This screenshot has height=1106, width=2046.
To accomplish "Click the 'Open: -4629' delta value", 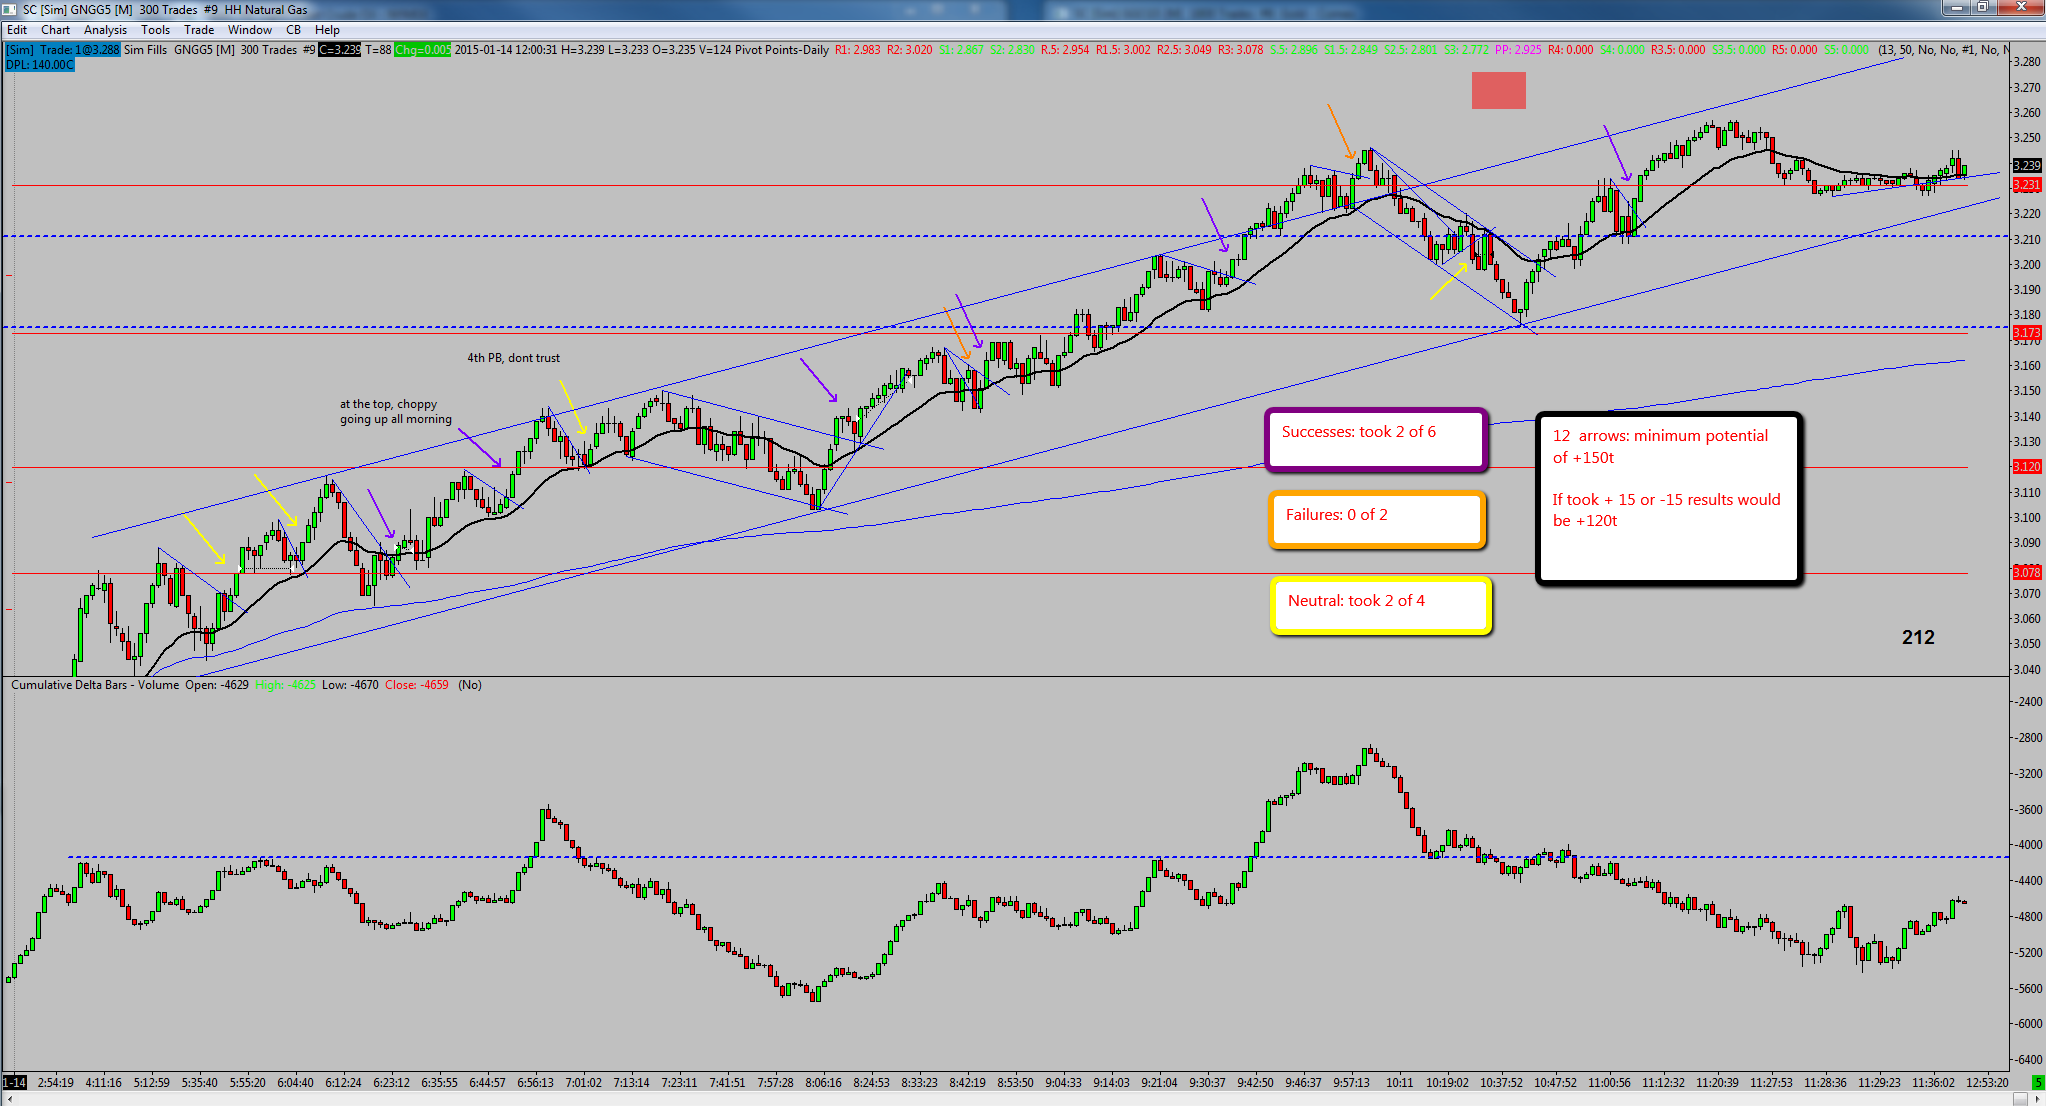I will pos(217,685).
